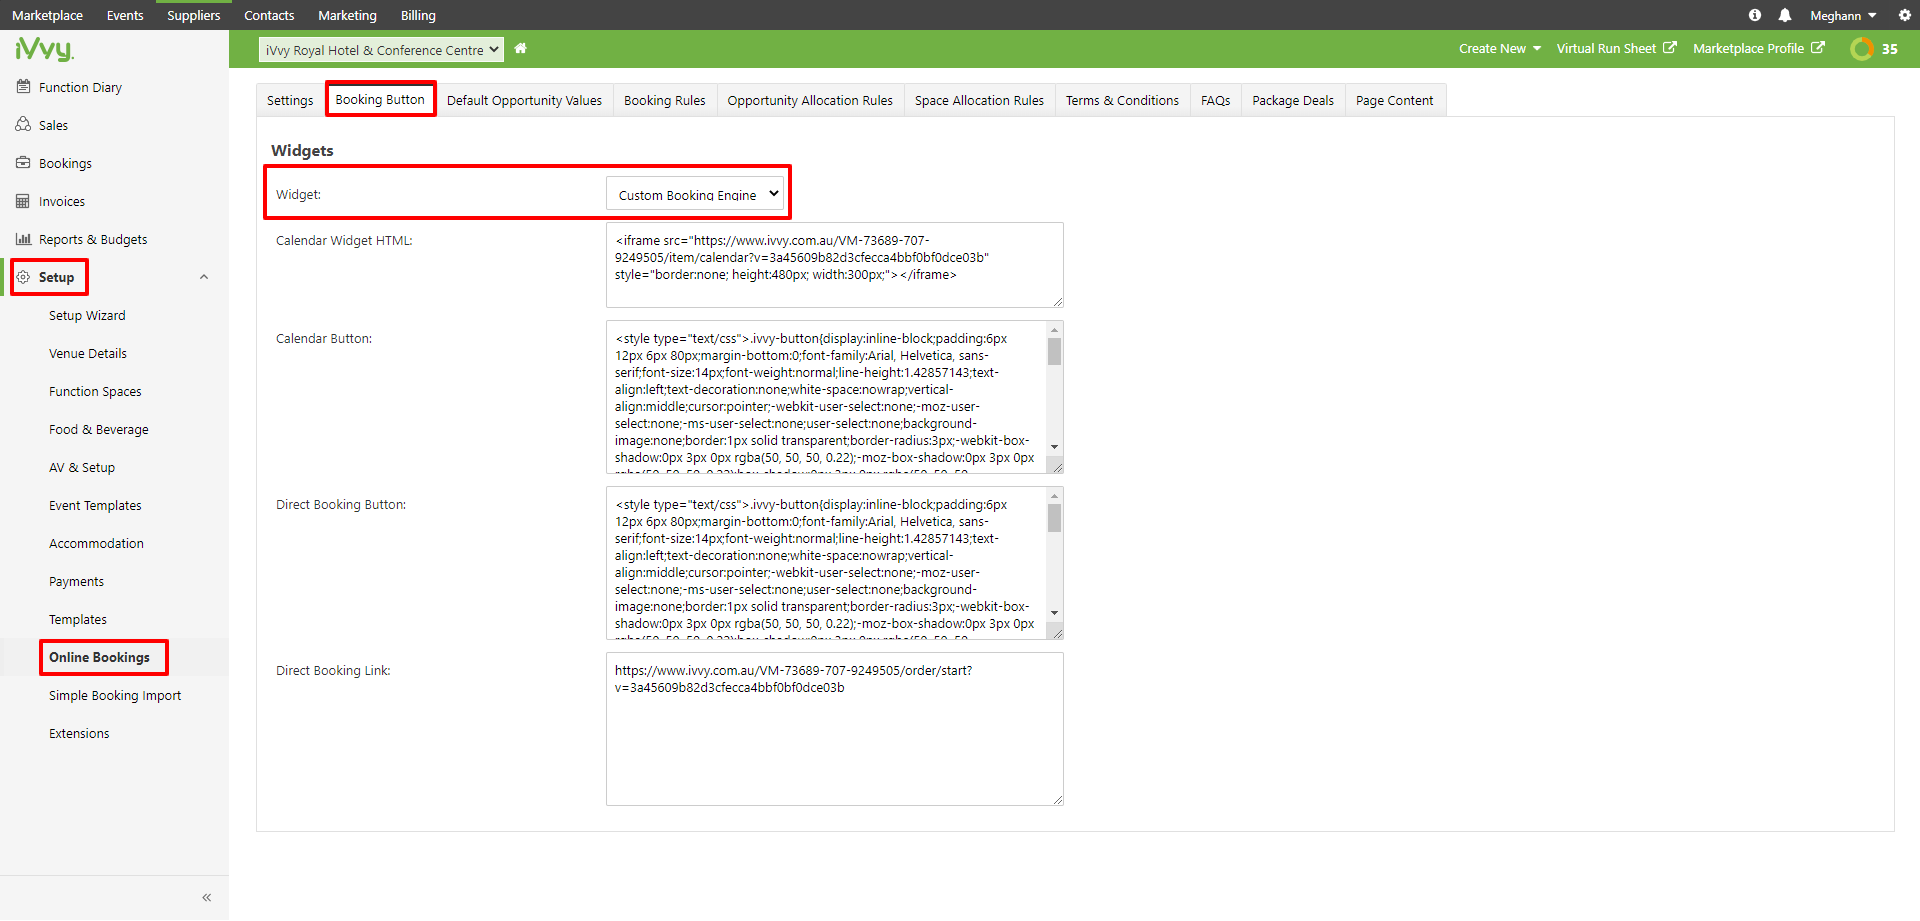Collapse the Setup menu chevron
Image resolution: width=1920 pixels, height=921 pixels.
(x=204, y=277)
